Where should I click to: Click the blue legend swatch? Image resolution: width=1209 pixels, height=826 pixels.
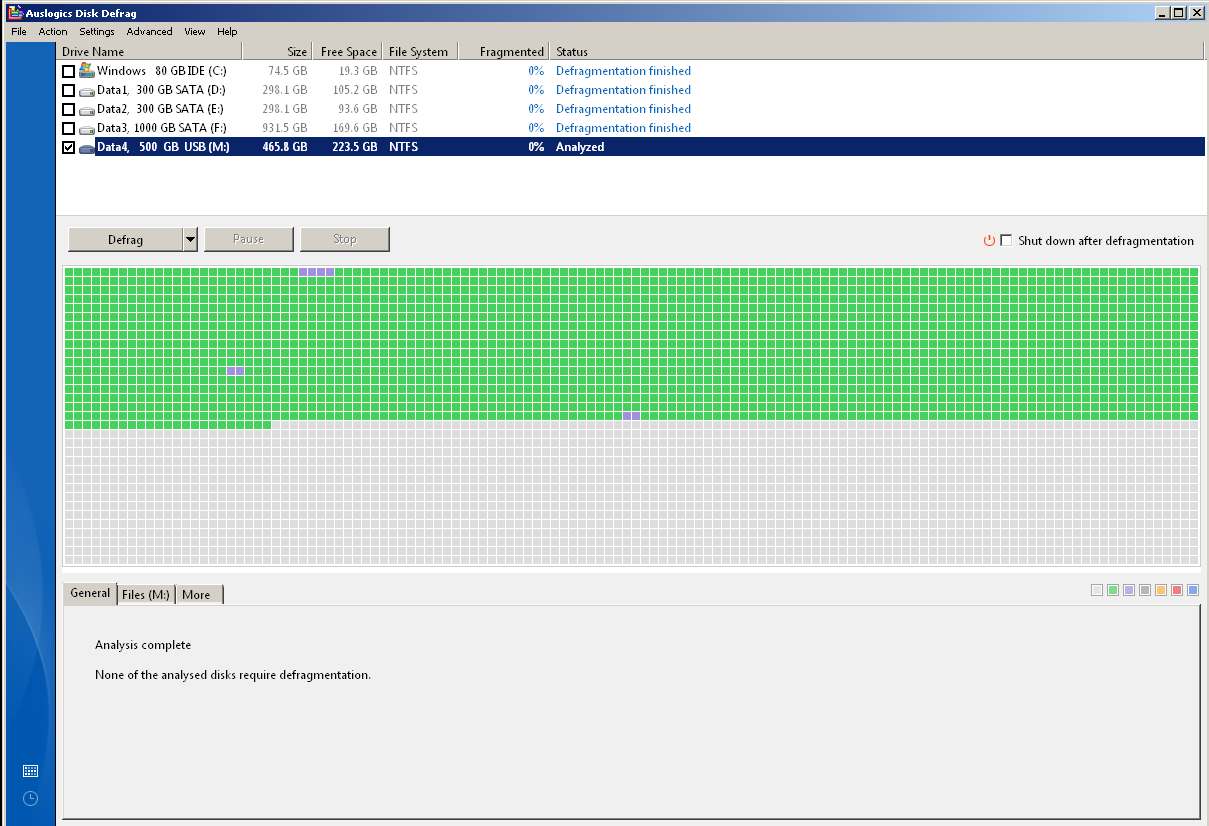[1193, 590]
